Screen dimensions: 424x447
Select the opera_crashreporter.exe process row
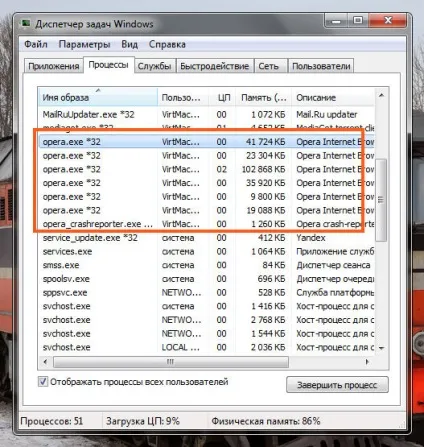206,224
